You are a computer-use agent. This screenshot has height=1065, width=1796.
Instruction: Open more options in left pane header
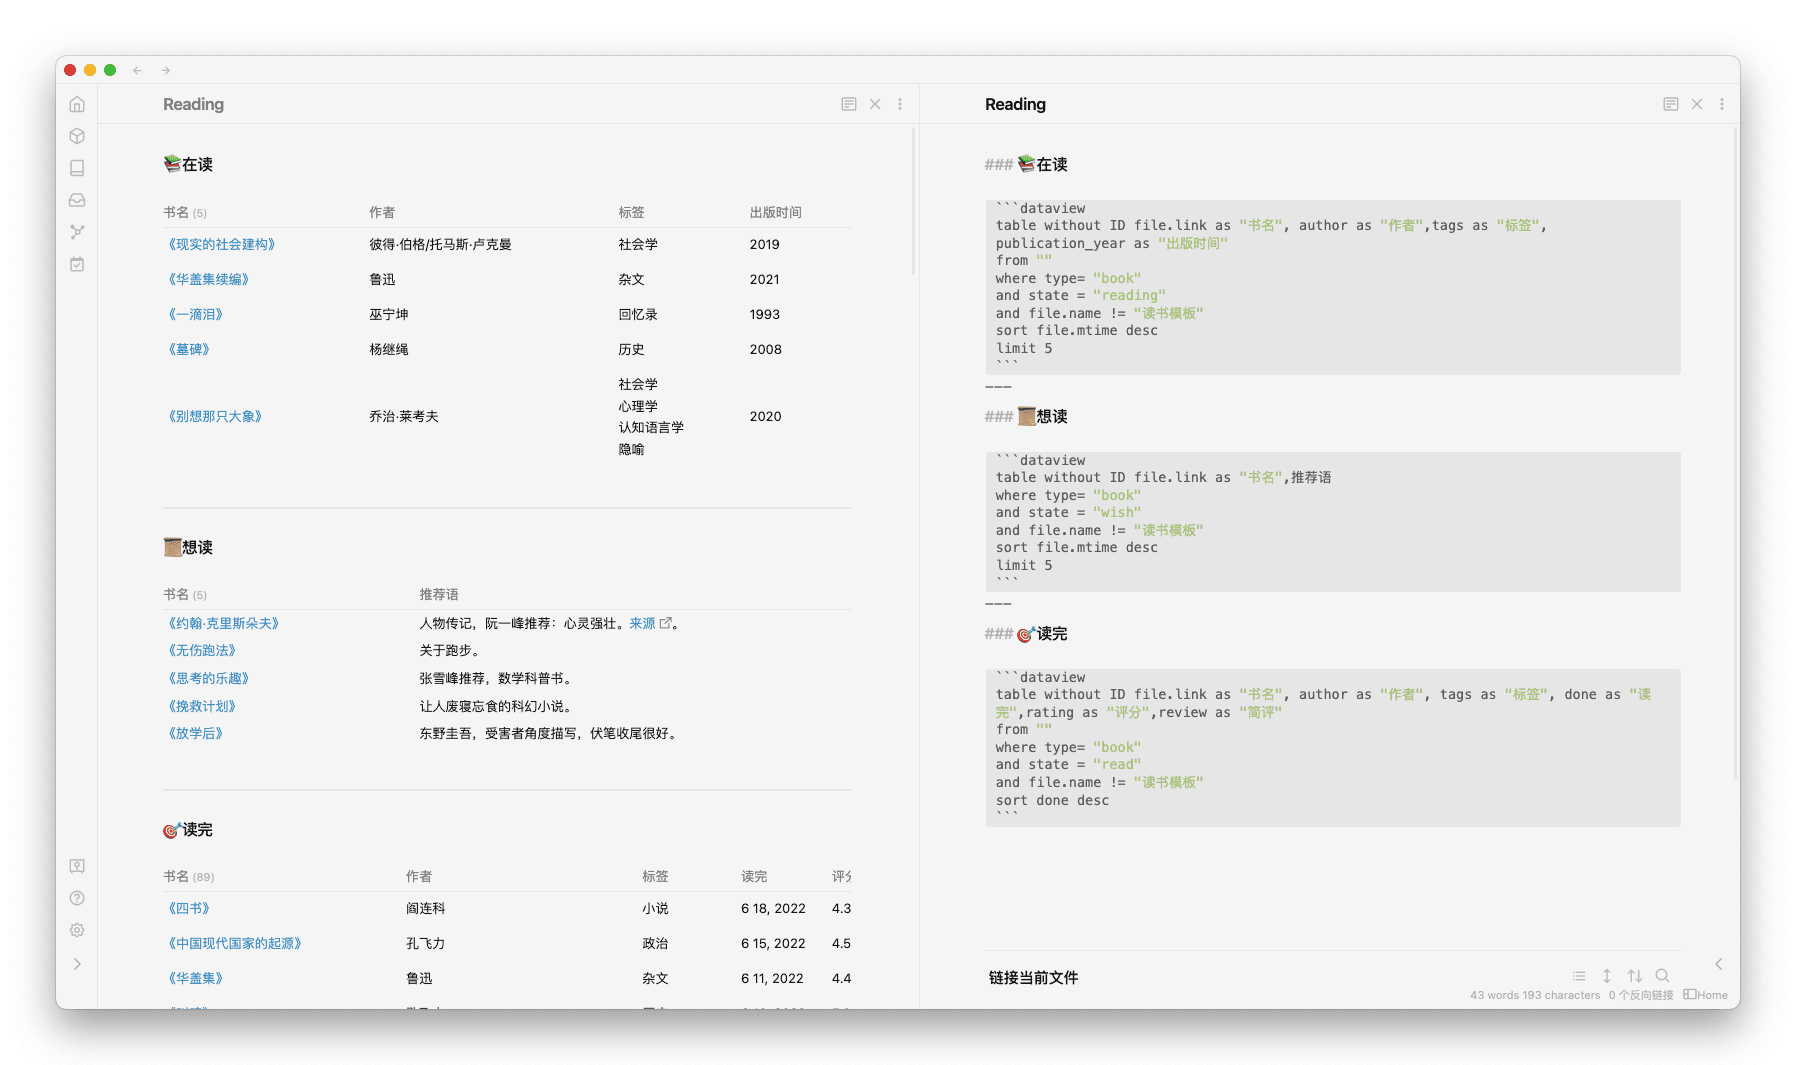click(900, 104)
